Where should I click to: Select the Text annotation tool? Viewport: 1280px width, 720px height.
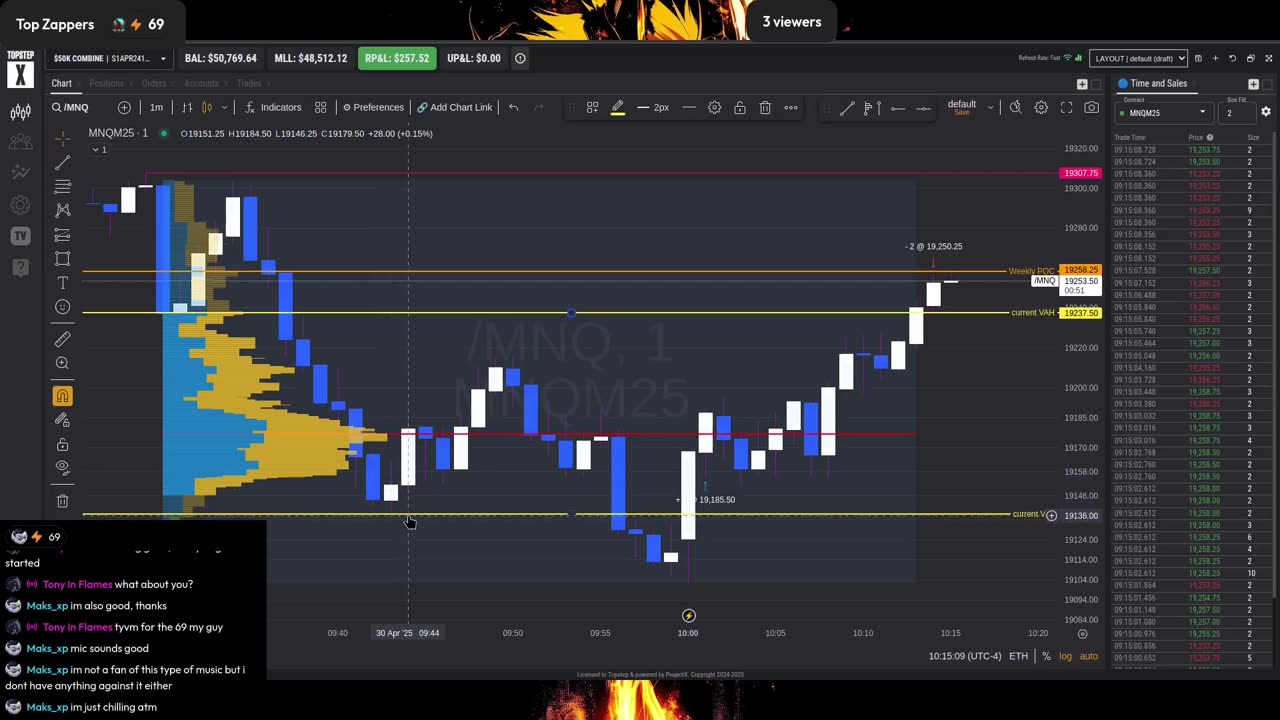62,283
